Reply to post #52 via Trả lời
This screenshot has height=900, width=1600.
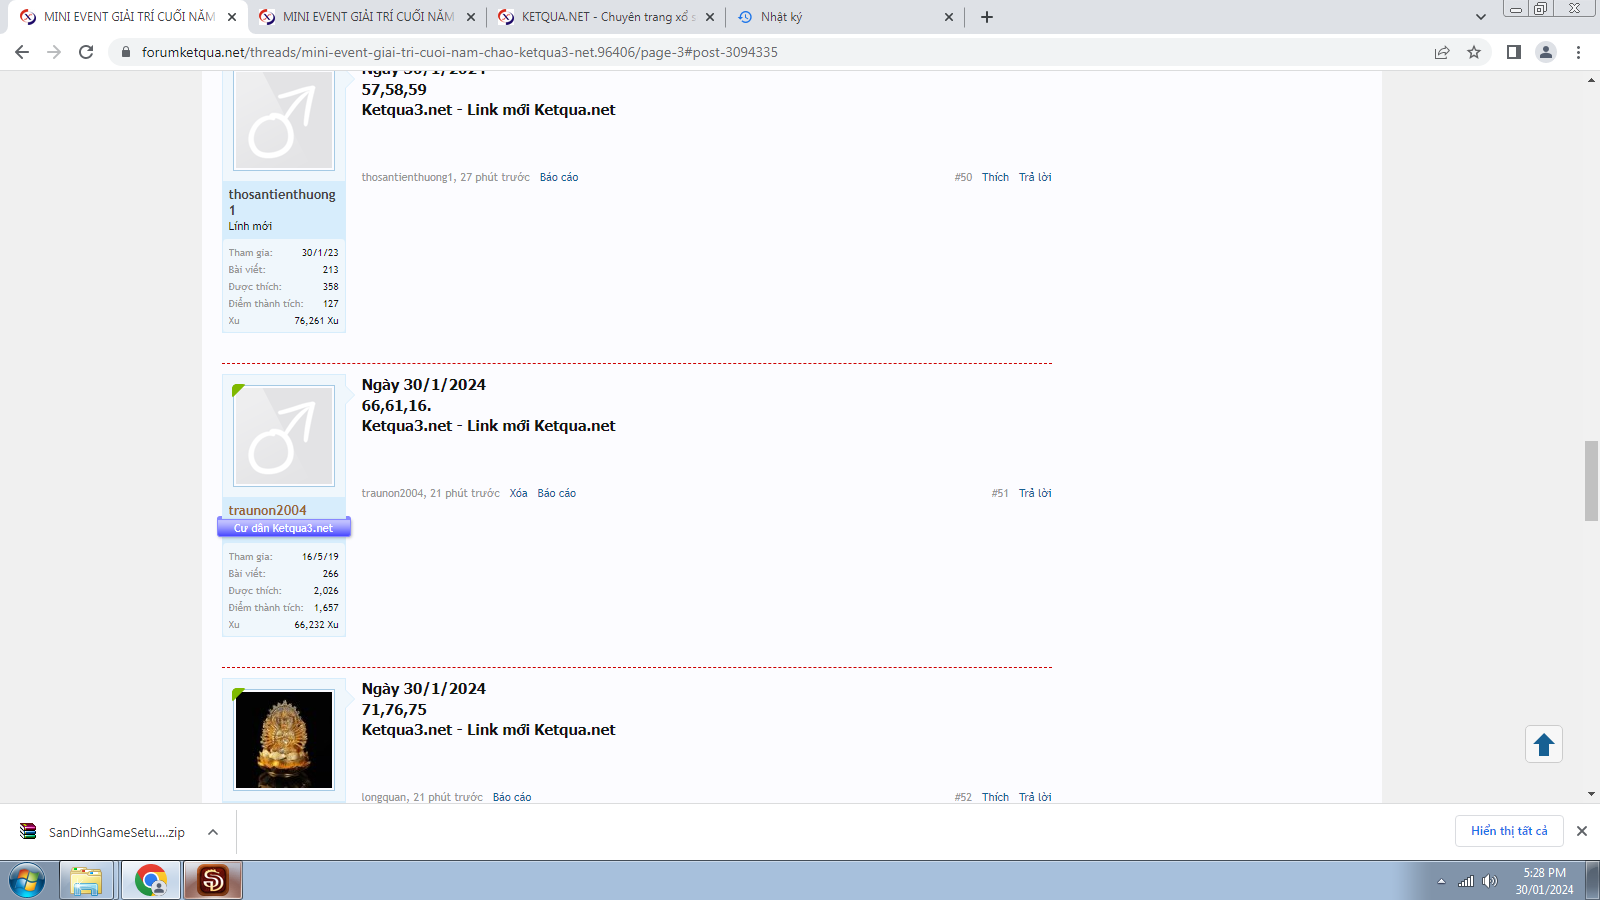click(x=1035, y=797)
